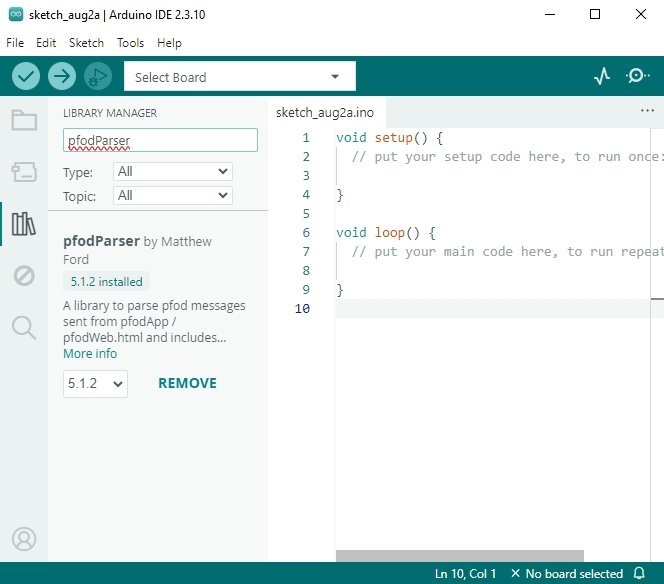Open the Search sidebar panel
Image resolution: width=664 pixels, height=584 pixels.
[24, 327]
